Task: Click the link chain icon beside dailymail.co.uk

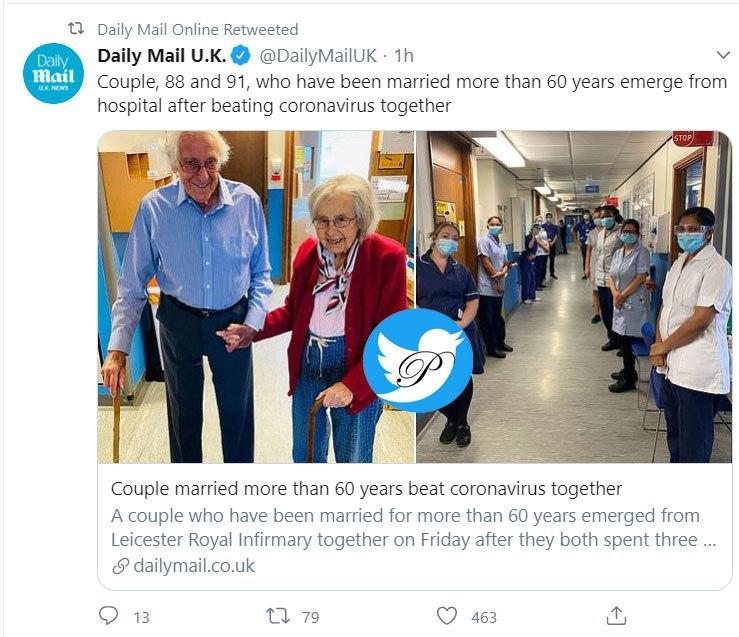Action: [x=120, y=566]
